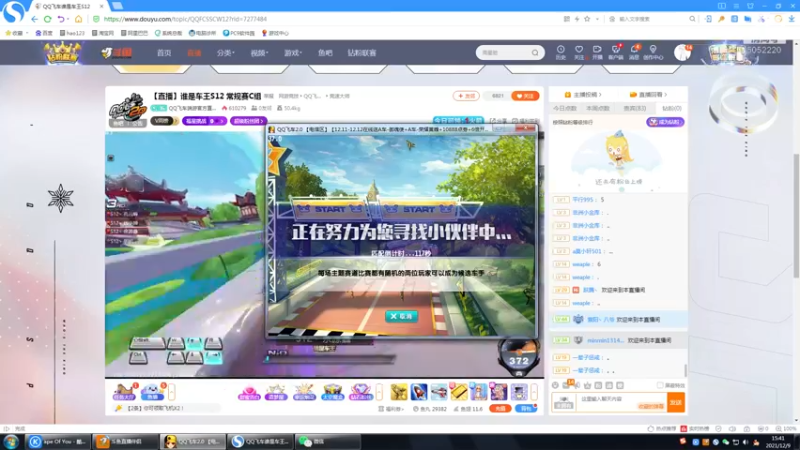The width and height of the screenshot is (800, 450).
Task: Expand 分类 navigation dropdown
Action: (x=225, y=53)
